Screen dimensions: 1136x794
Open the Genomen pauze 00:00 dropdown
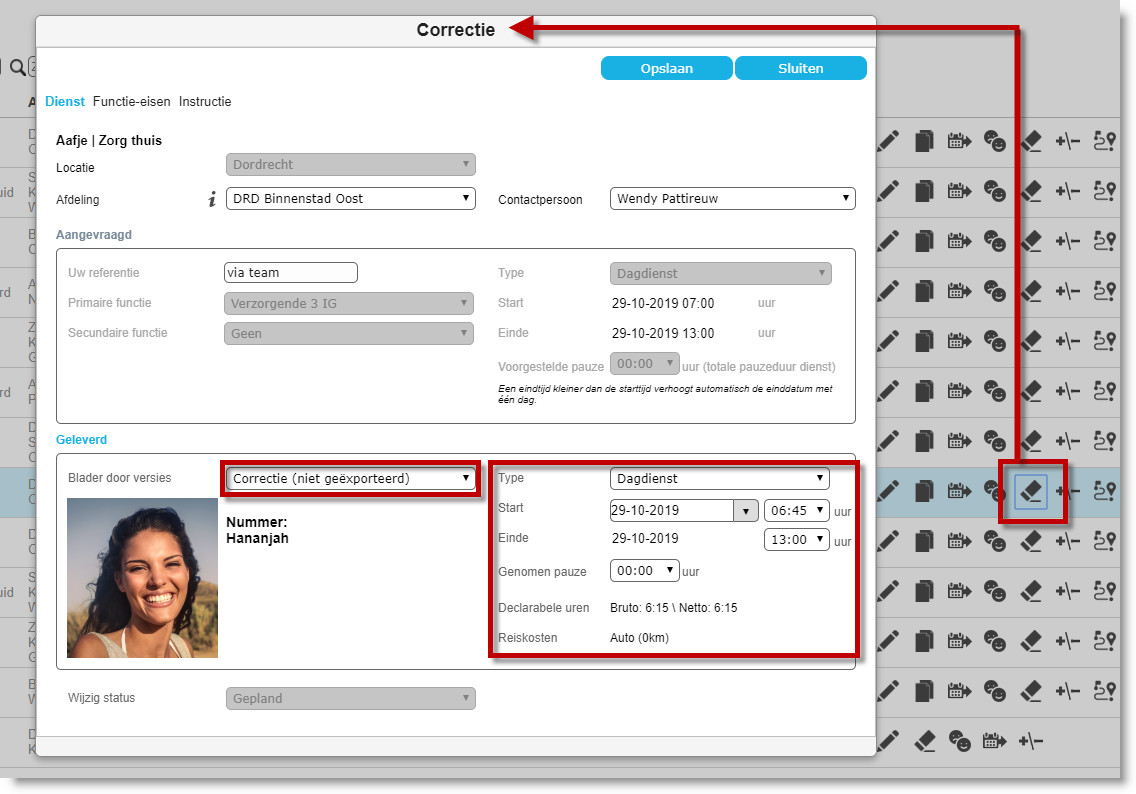(644, 570)
